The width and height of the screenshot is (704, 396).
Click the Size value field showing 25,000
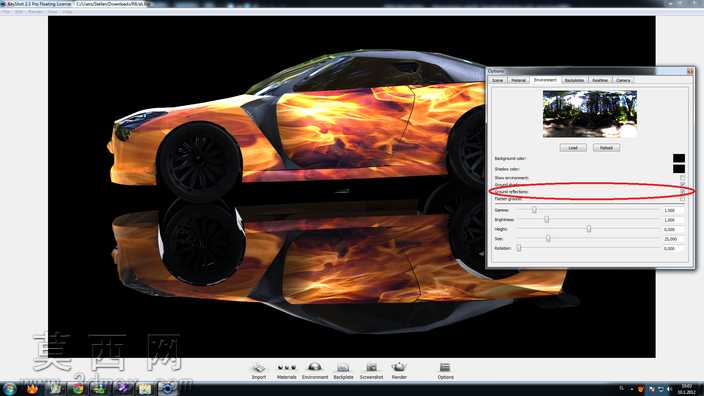click(673, 239)
